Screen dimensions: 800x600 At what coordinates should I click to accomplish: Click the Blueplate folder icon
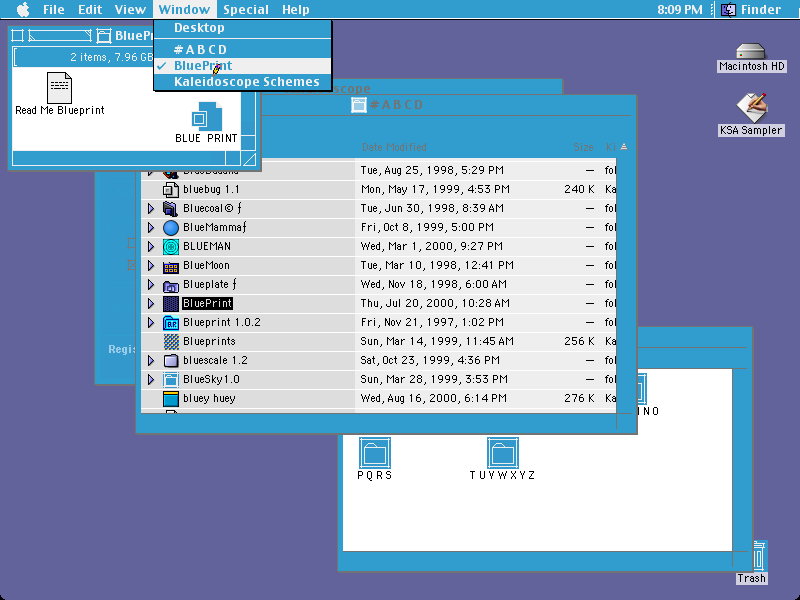[x=170, y=285]
